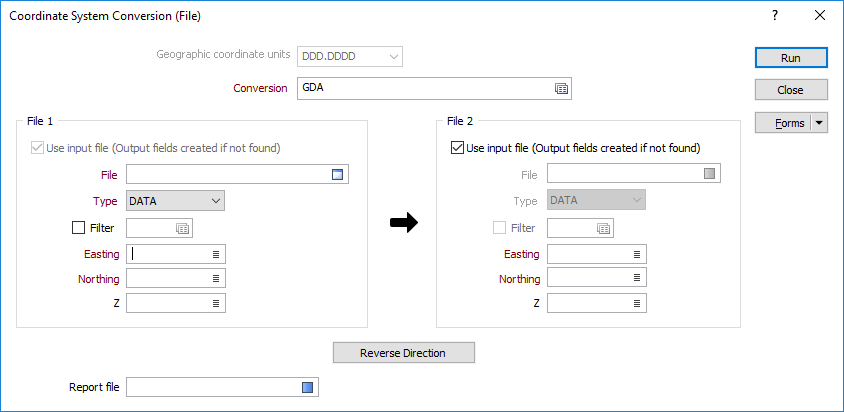Open File 1 Easting field list icon
Viewport: 844px width, 412px height.
tap(216, 254)
